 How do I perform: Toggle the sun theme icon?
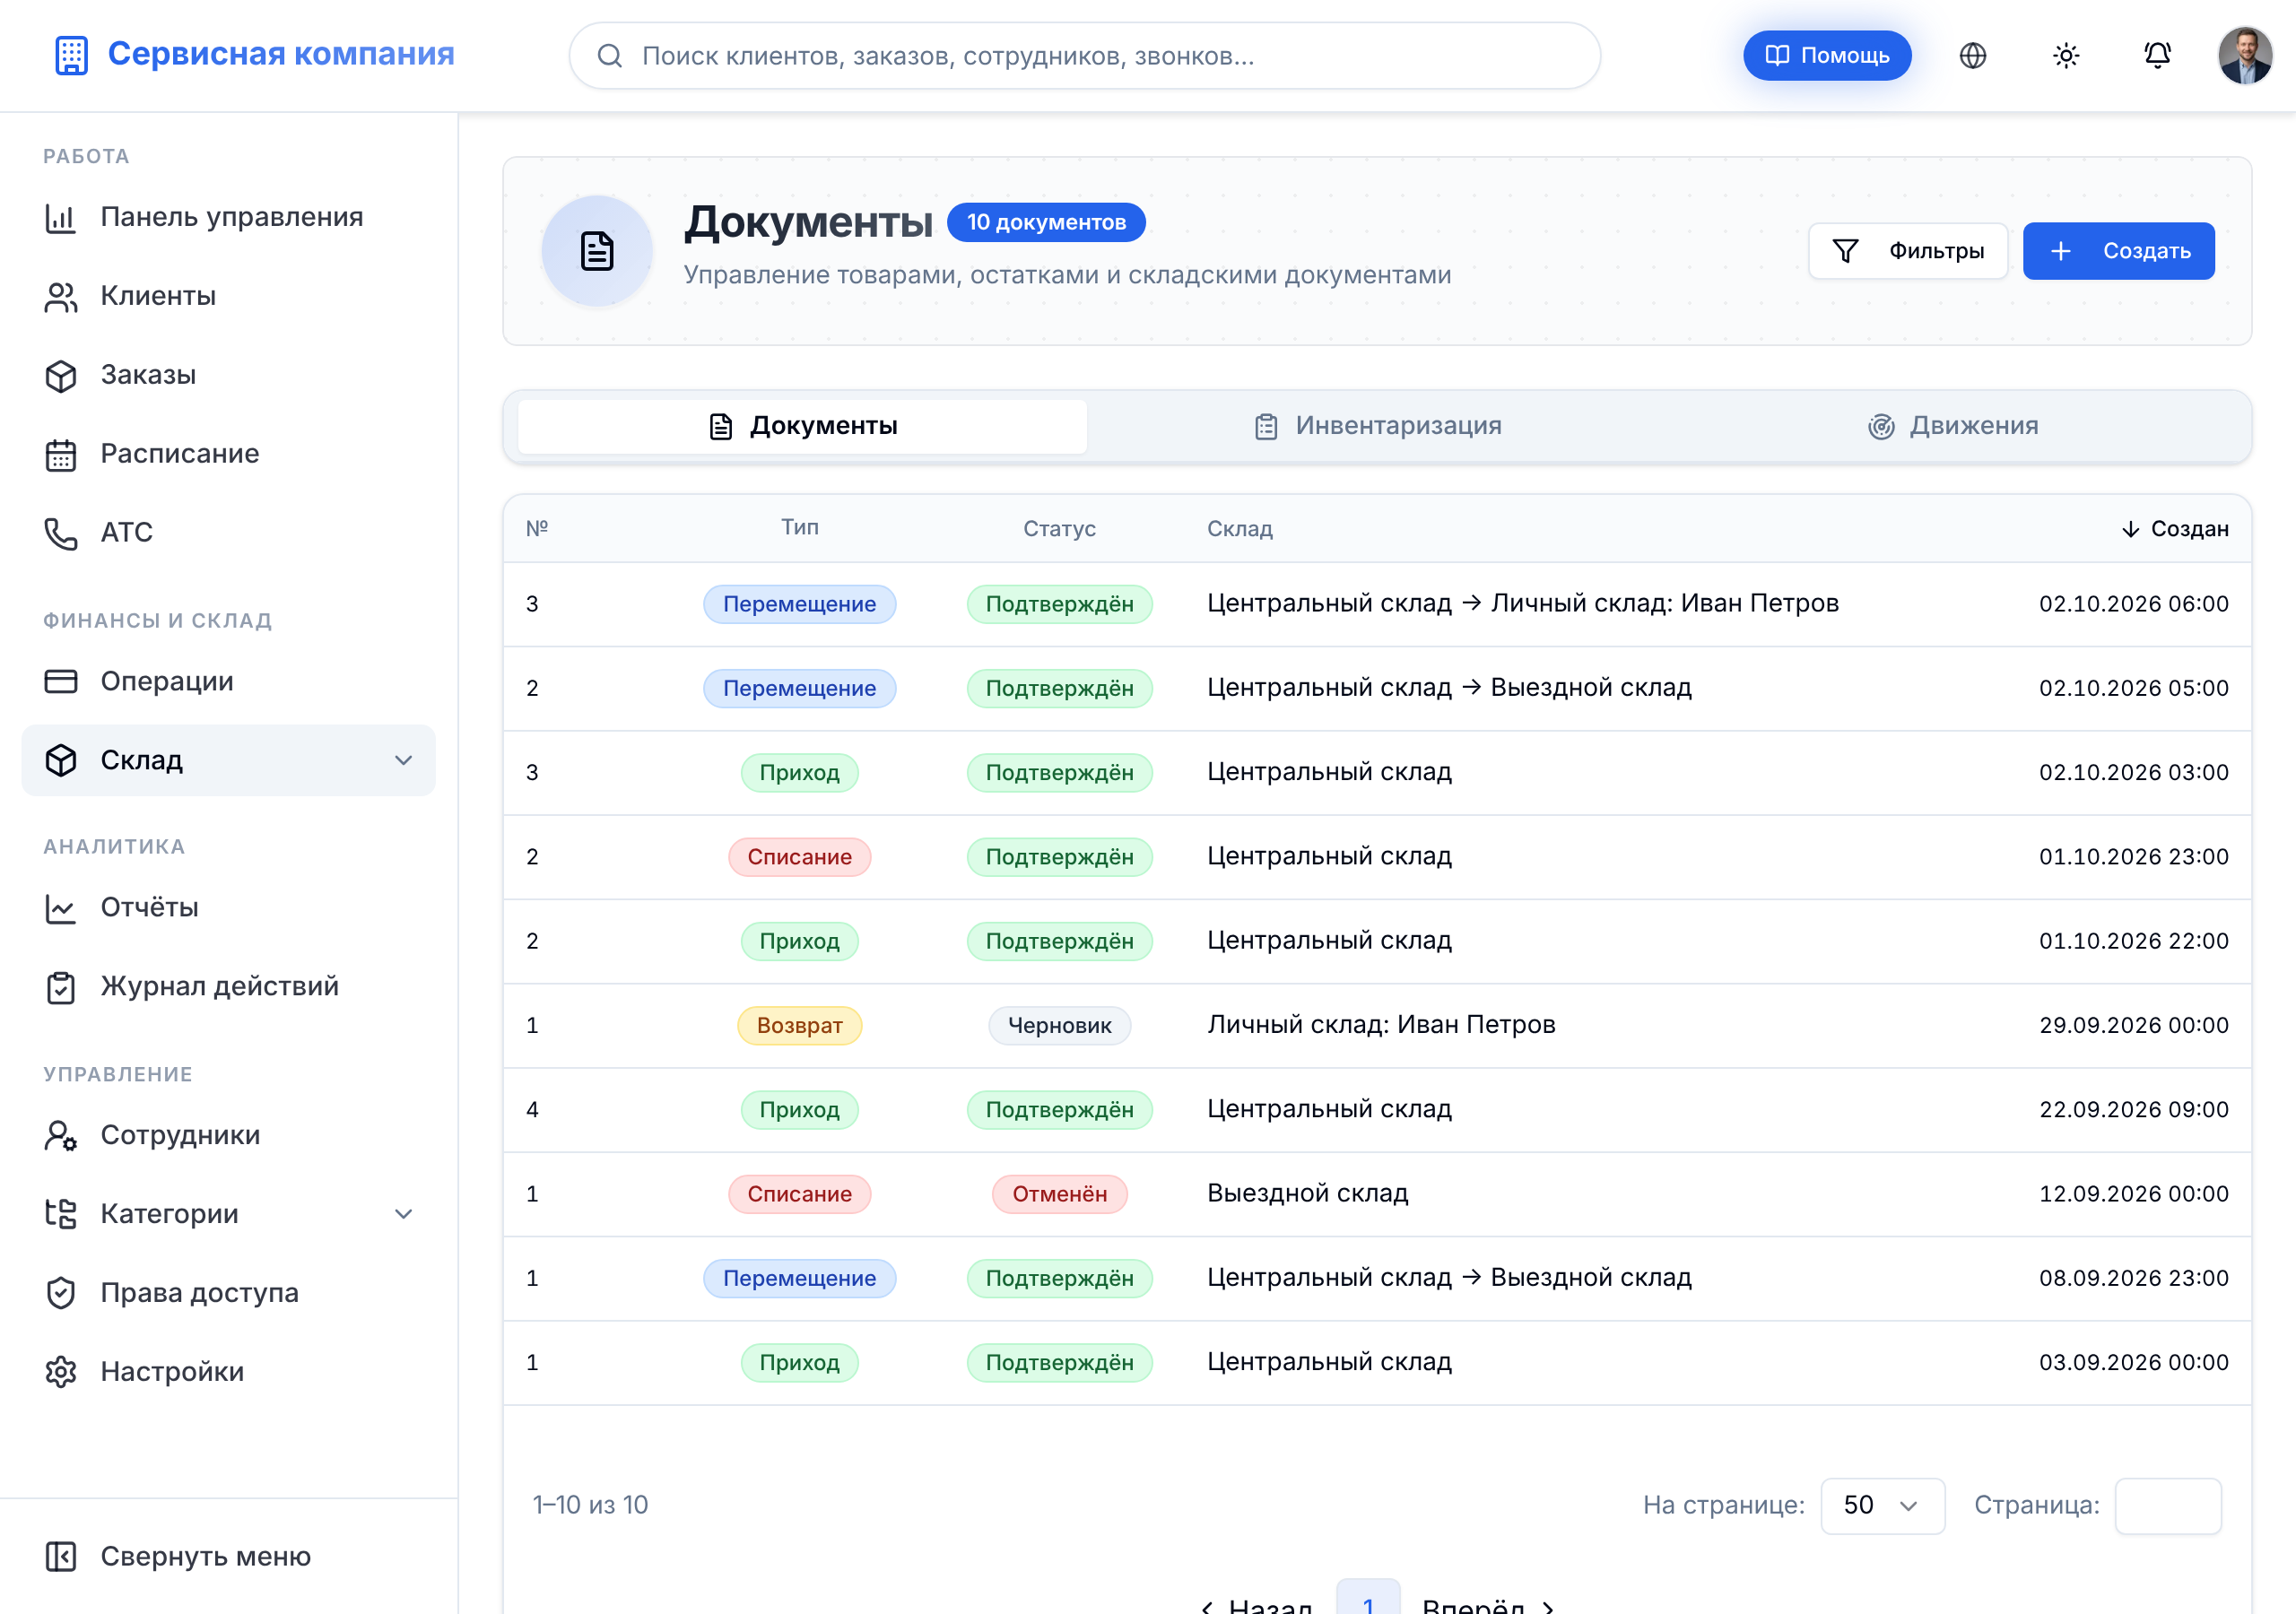(x=2065, y=55)
